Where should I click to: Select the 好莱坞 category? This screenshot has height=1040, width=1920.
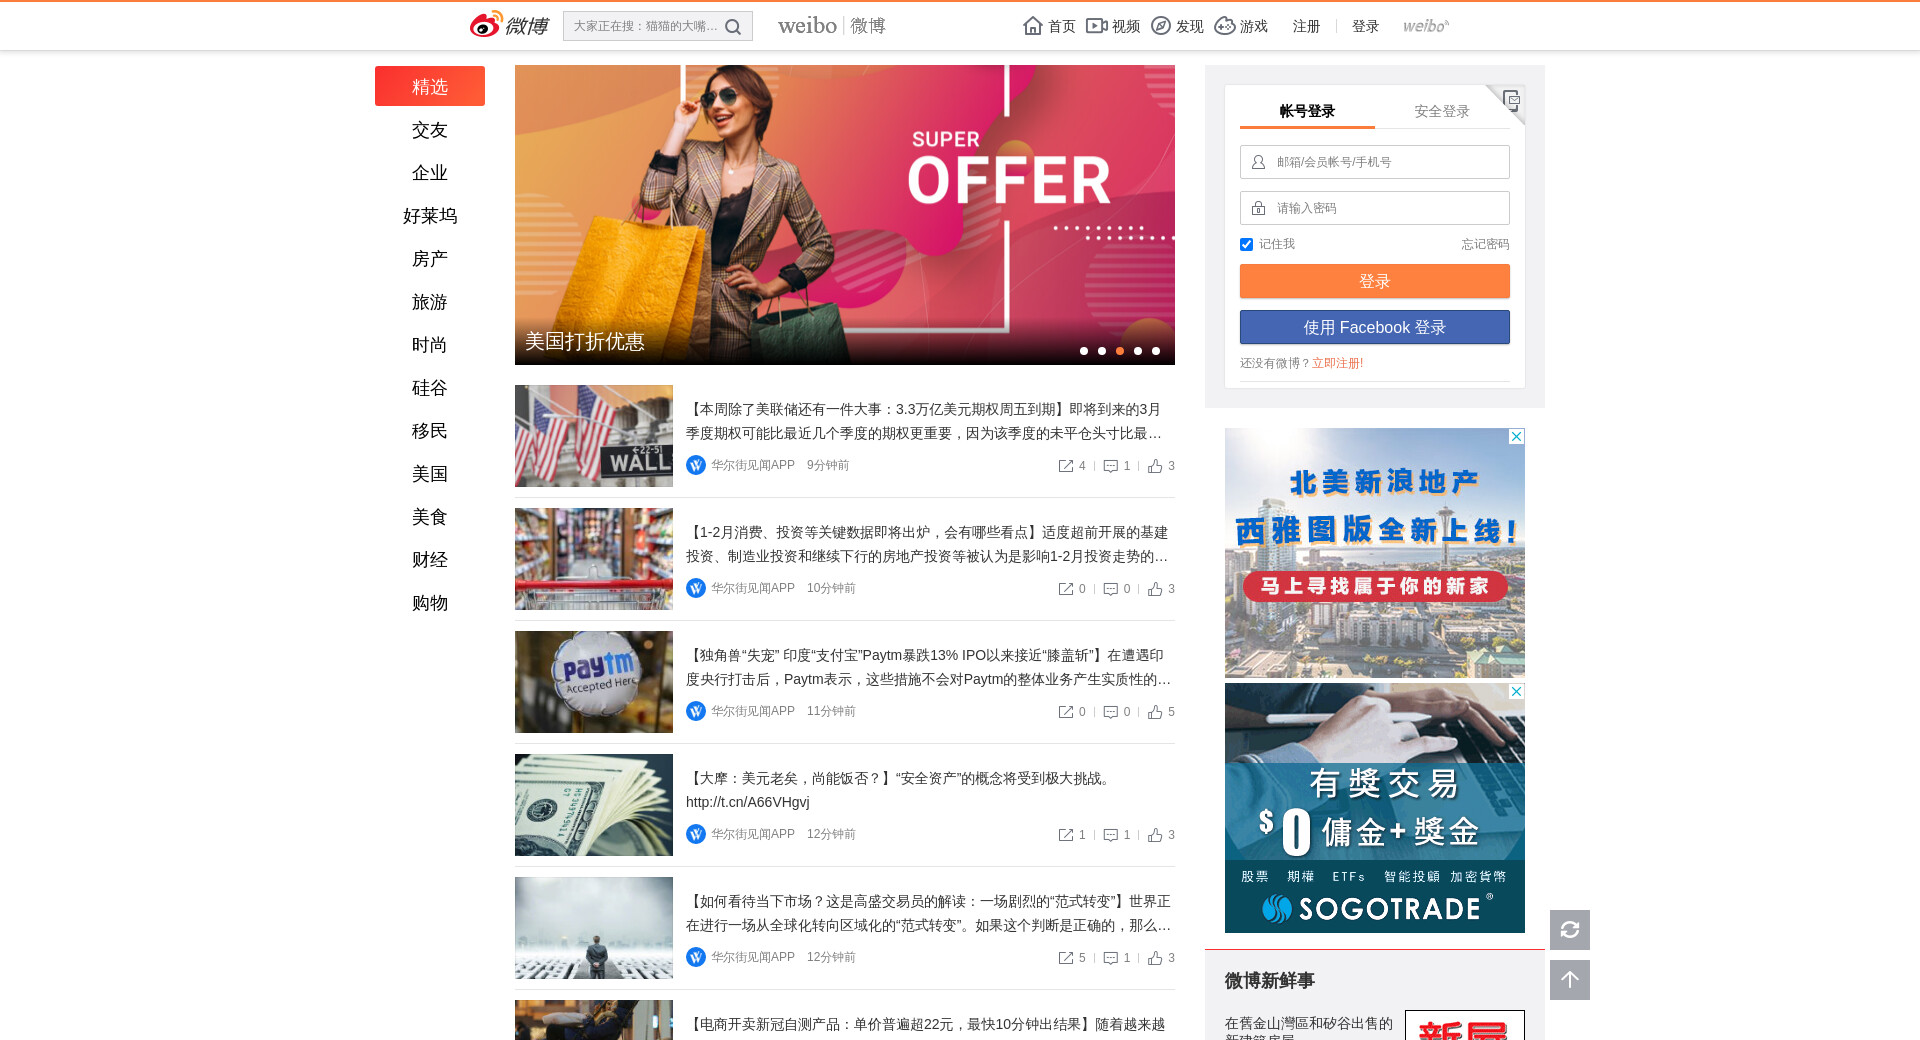coord(430,216)
